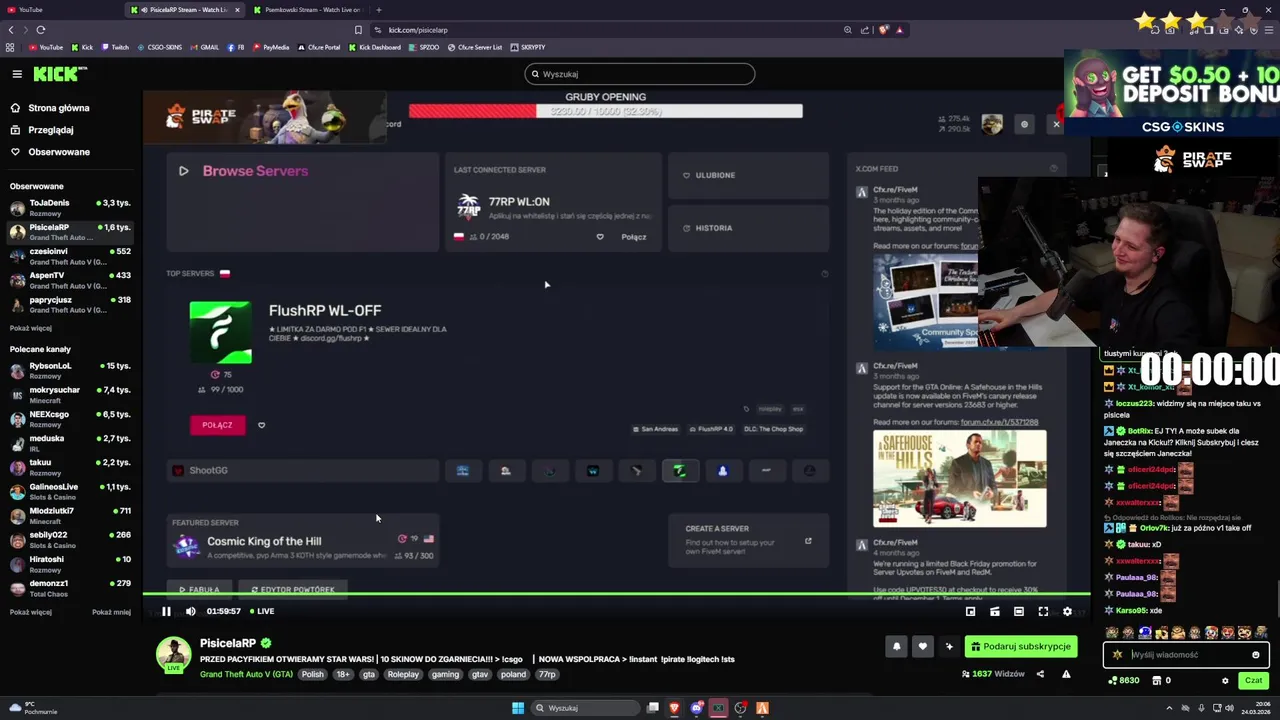The width and height of the screenshot is (1280, 720).
Task: Mute the stream volume
Action: click(190, 611)
